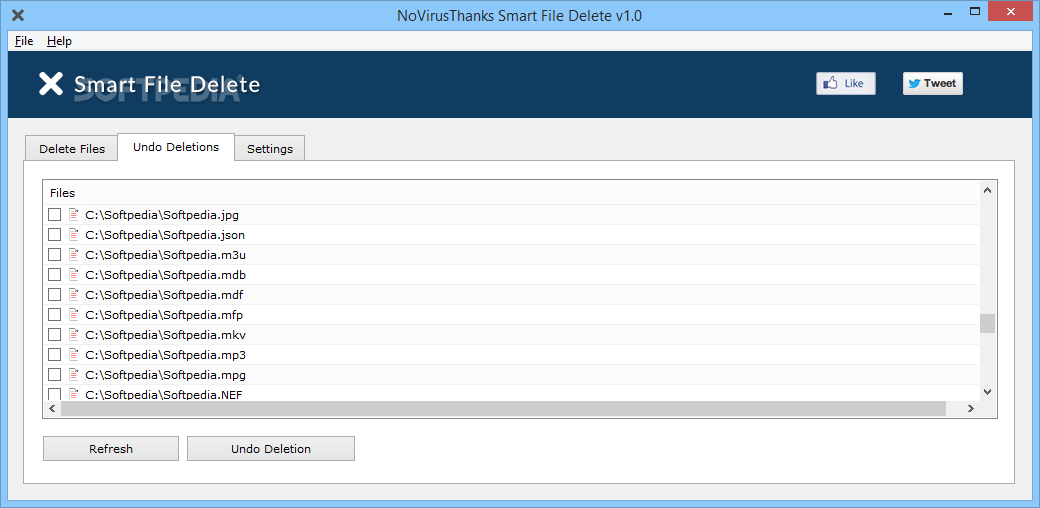This screenshot has height=508, width=1040.
Task: Close the Smart File Delete window
Action: pyautogui.click(x=1011, y=12)
